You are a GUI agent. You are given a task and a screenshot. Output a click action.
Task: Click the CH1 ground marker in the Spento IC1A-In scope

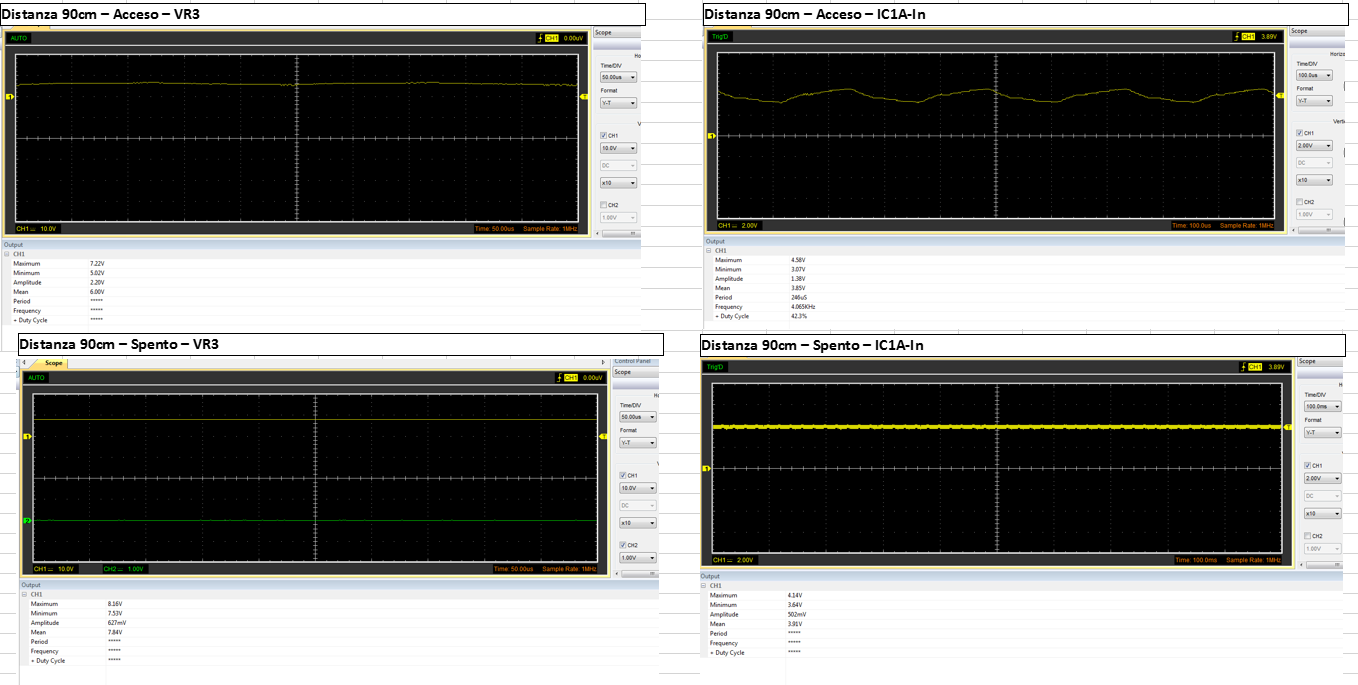706,468
